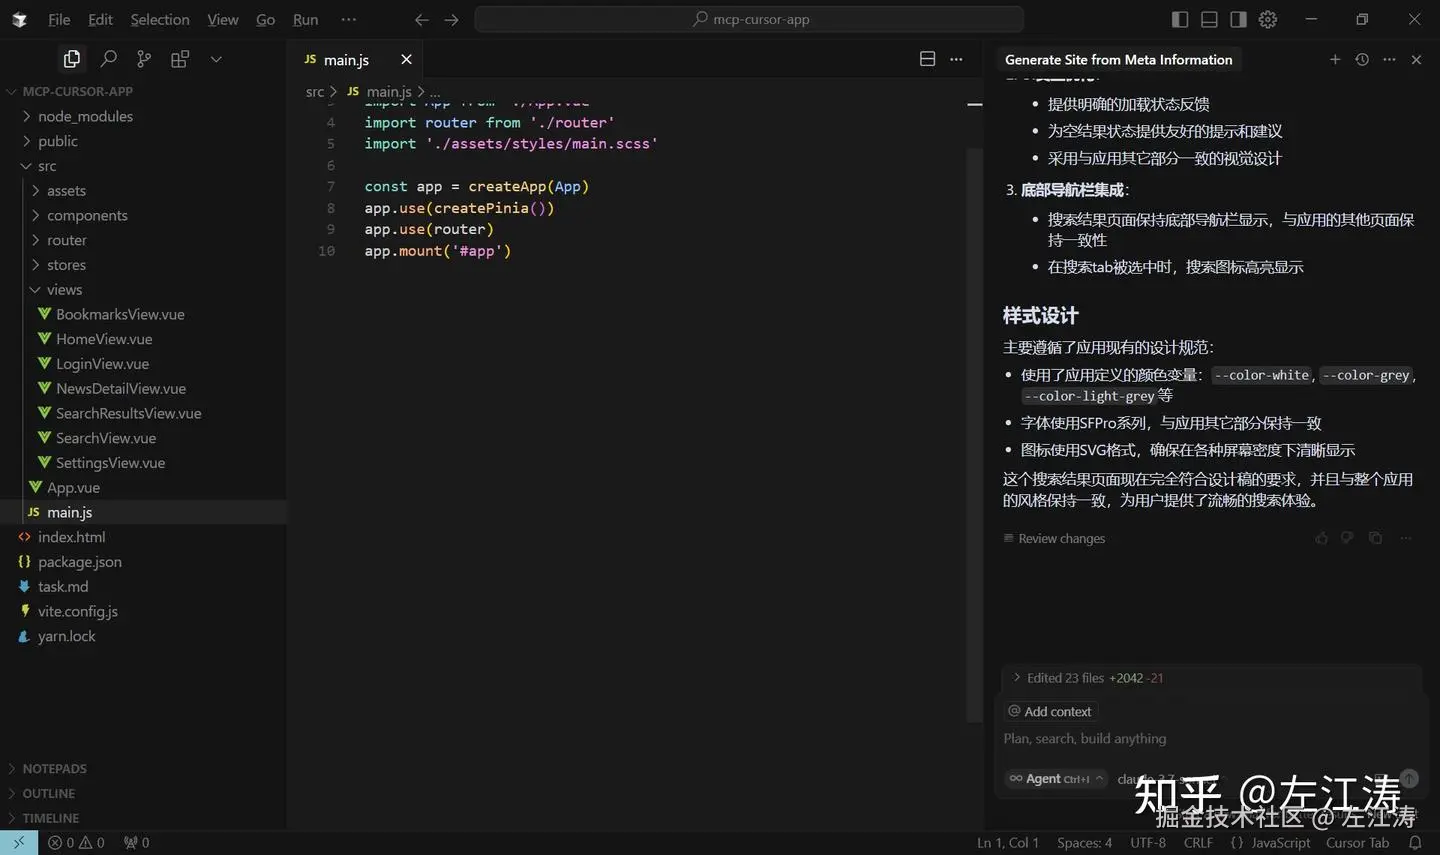Give thumbs up to response
The height and width of the screenshot is (855, 1440).
coord(1322,538)
